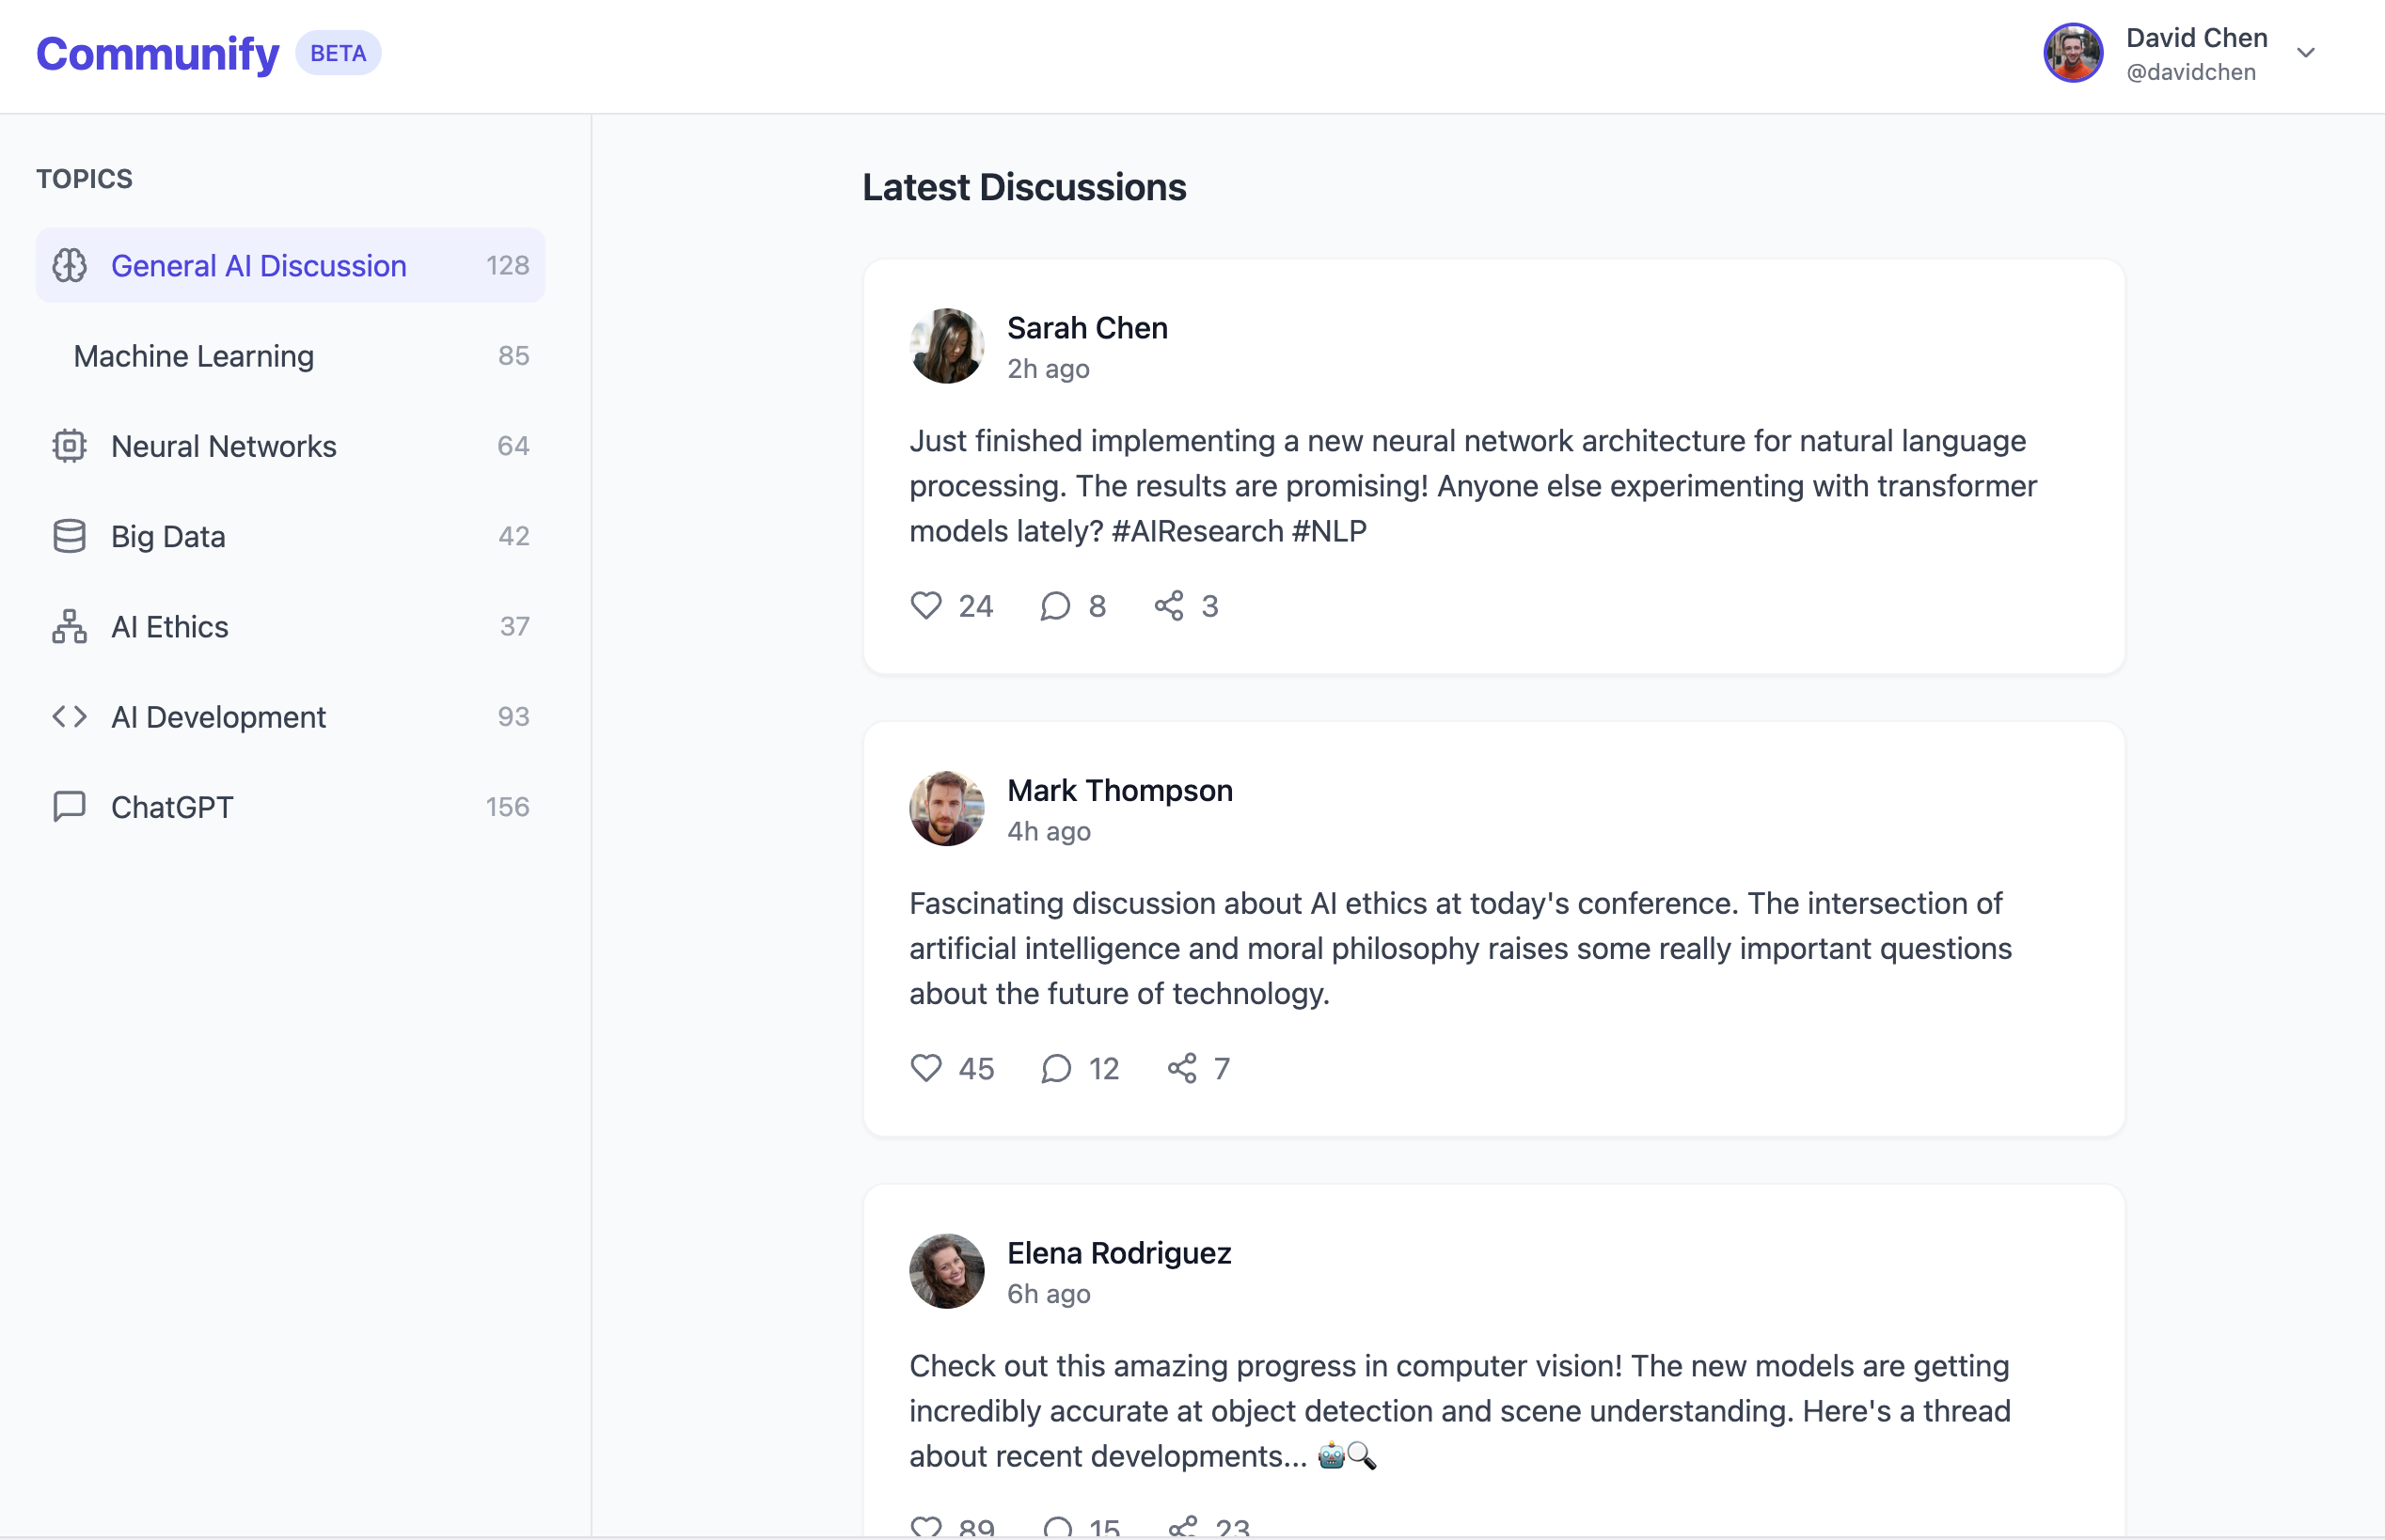Click the Big Data database icon
Screen dimensions: 2385x1540
coord(69,536)
